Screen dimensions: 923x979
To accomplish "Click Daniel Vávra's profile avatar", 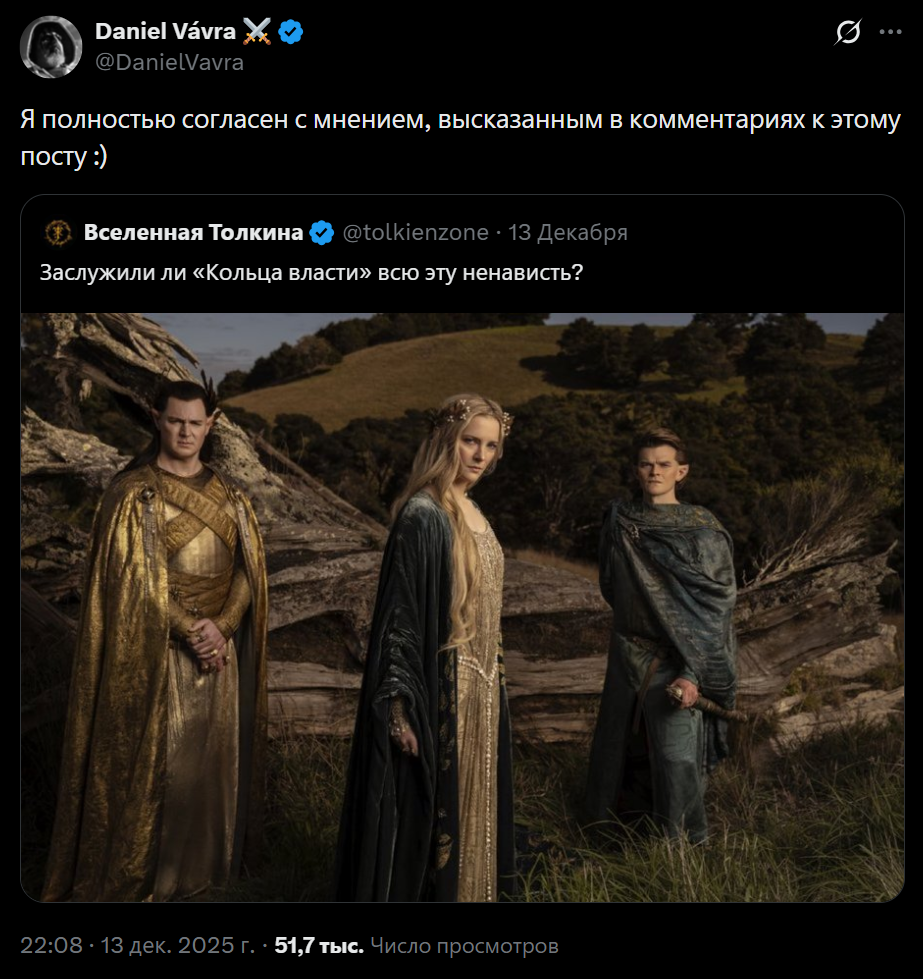I will point(51,47).
